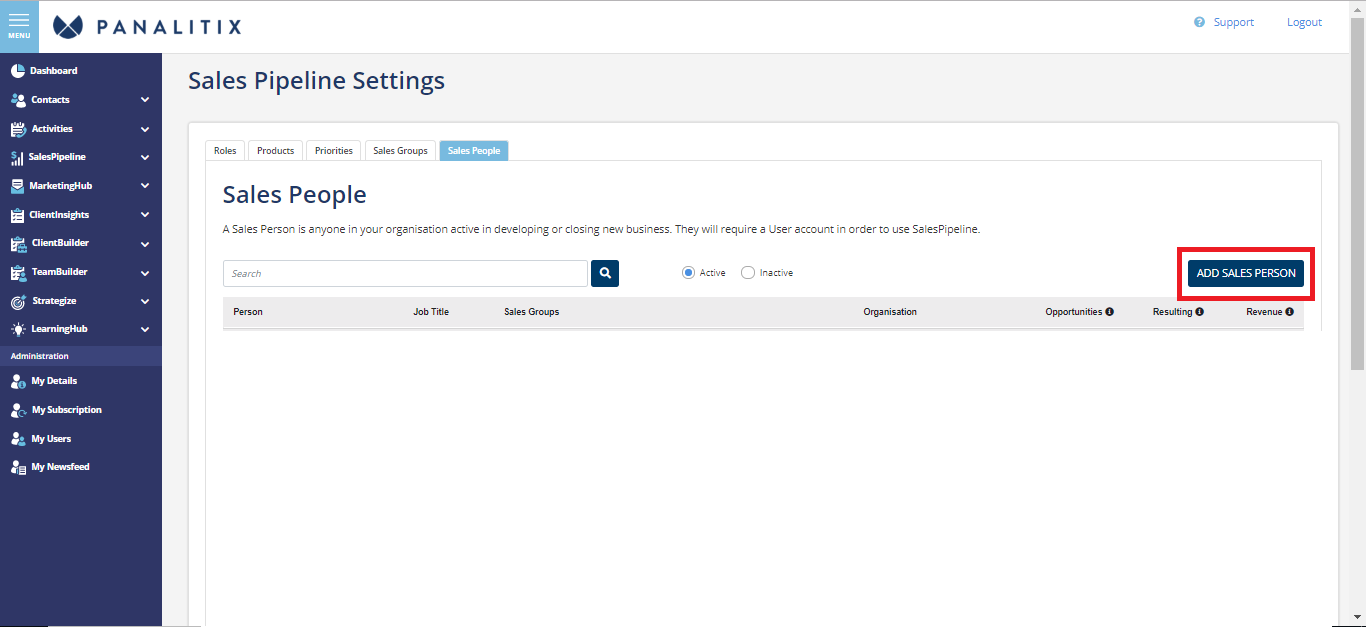Click the SalesPipeline chart icon
This screenshot has width=1366, height=627.
point(17,158)
